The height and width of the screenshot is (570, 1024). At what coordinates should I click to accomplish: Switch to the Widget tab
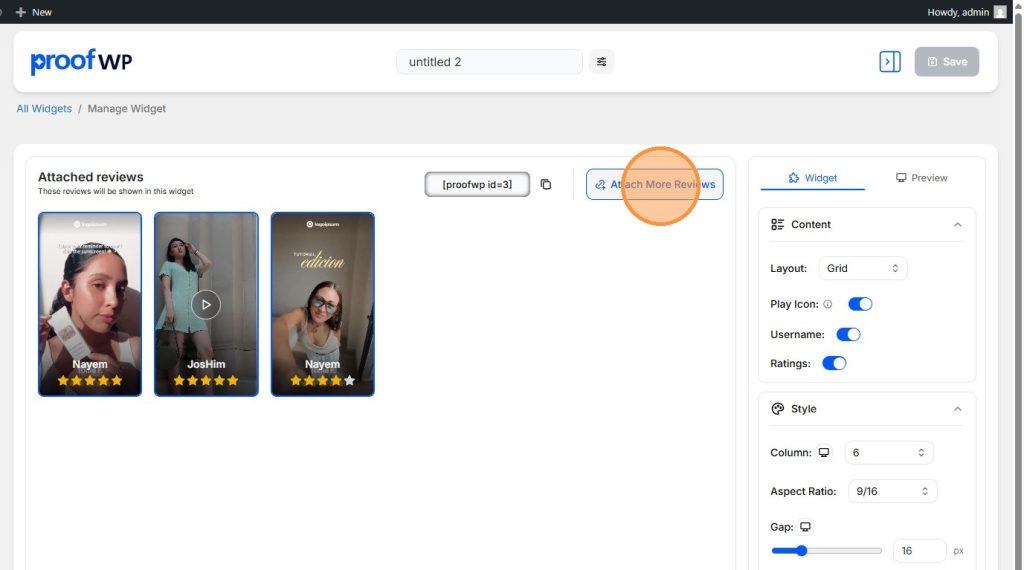[812, 178]
